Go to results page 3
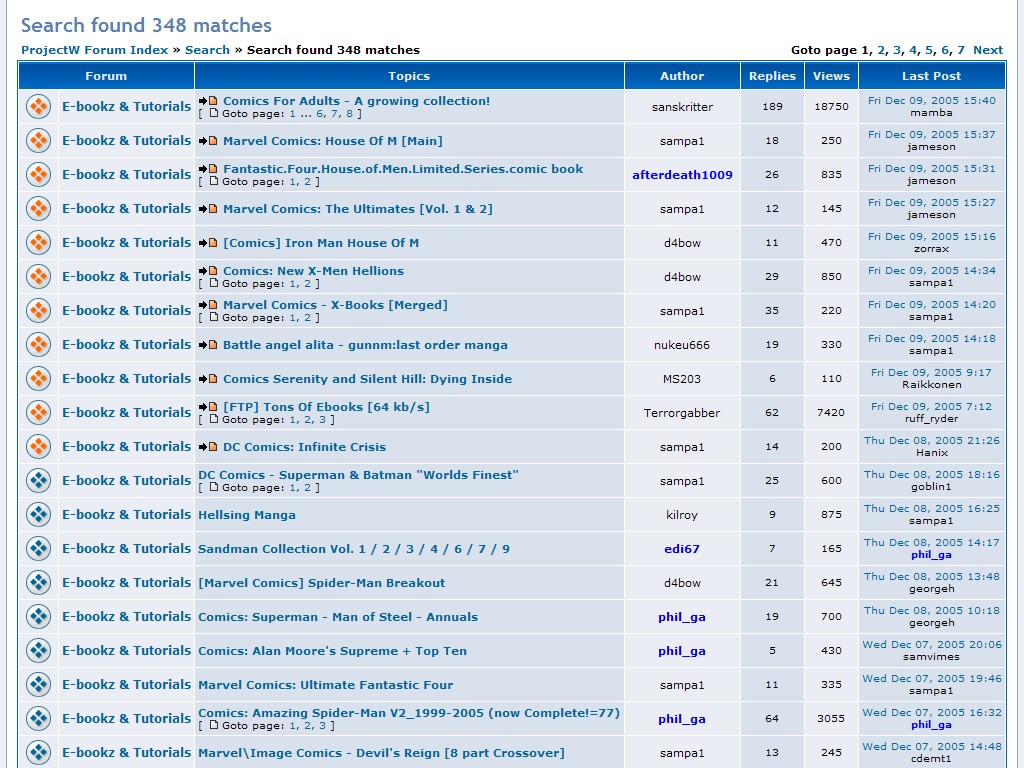1024x768 pixels. [x=897, y=50]
